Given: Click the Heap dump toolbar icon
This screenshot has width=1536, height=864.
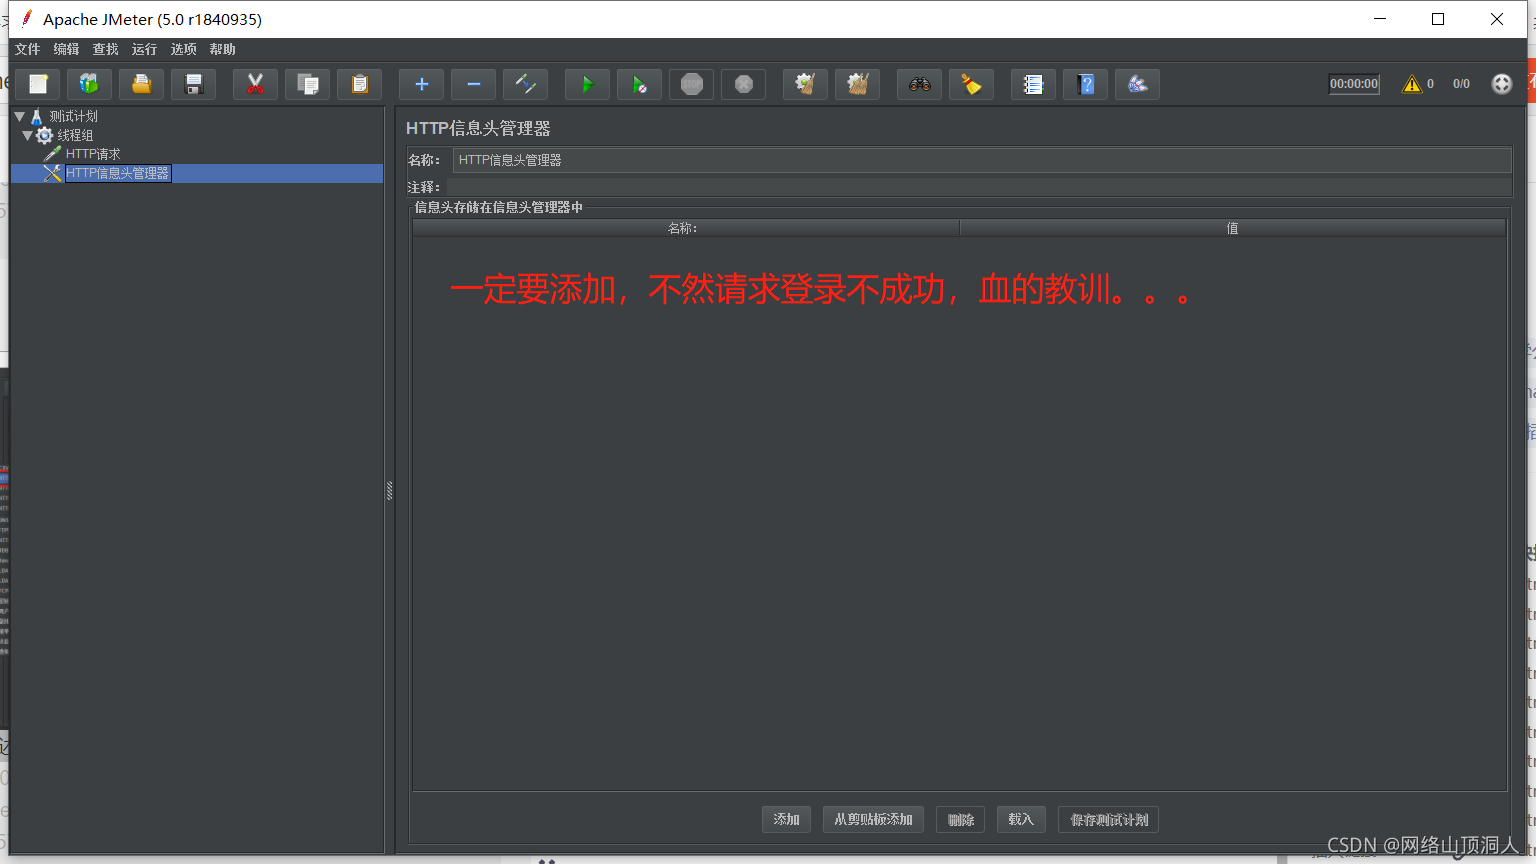Looking at the screenshot, I should 1138,84.
